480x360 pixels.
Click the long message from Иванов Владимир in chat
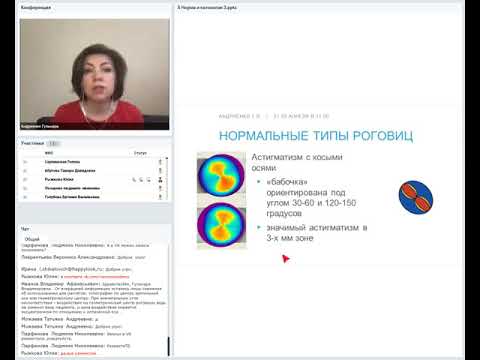[x=93, y=298]
